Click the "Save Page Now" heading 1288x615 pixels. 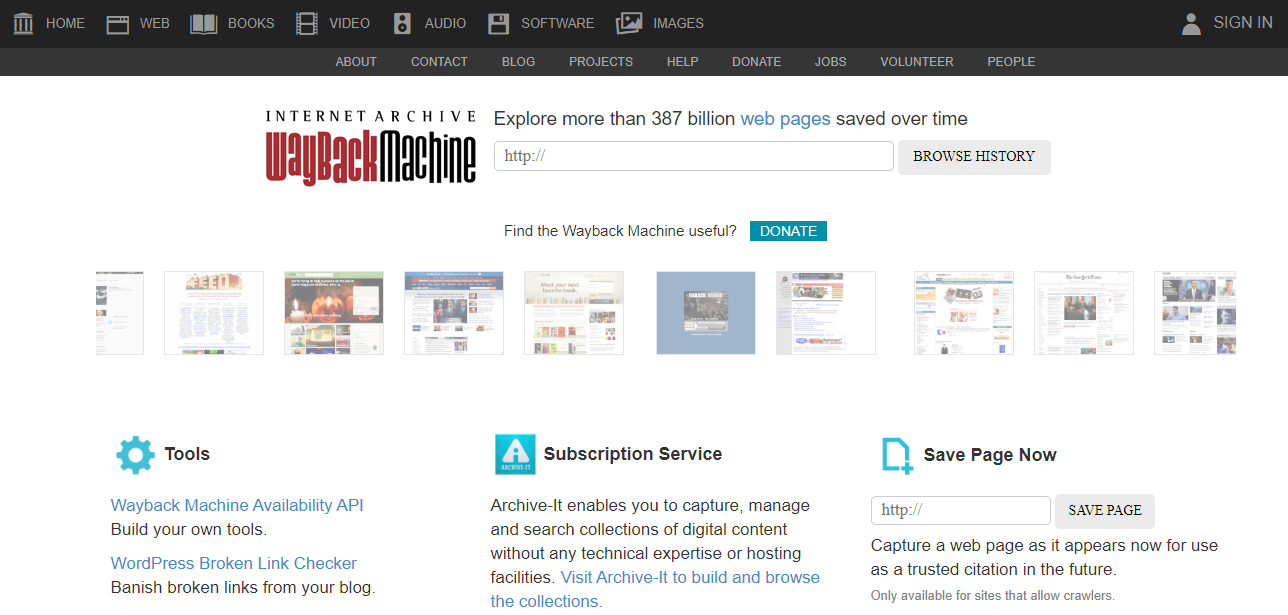coord(990,455)
